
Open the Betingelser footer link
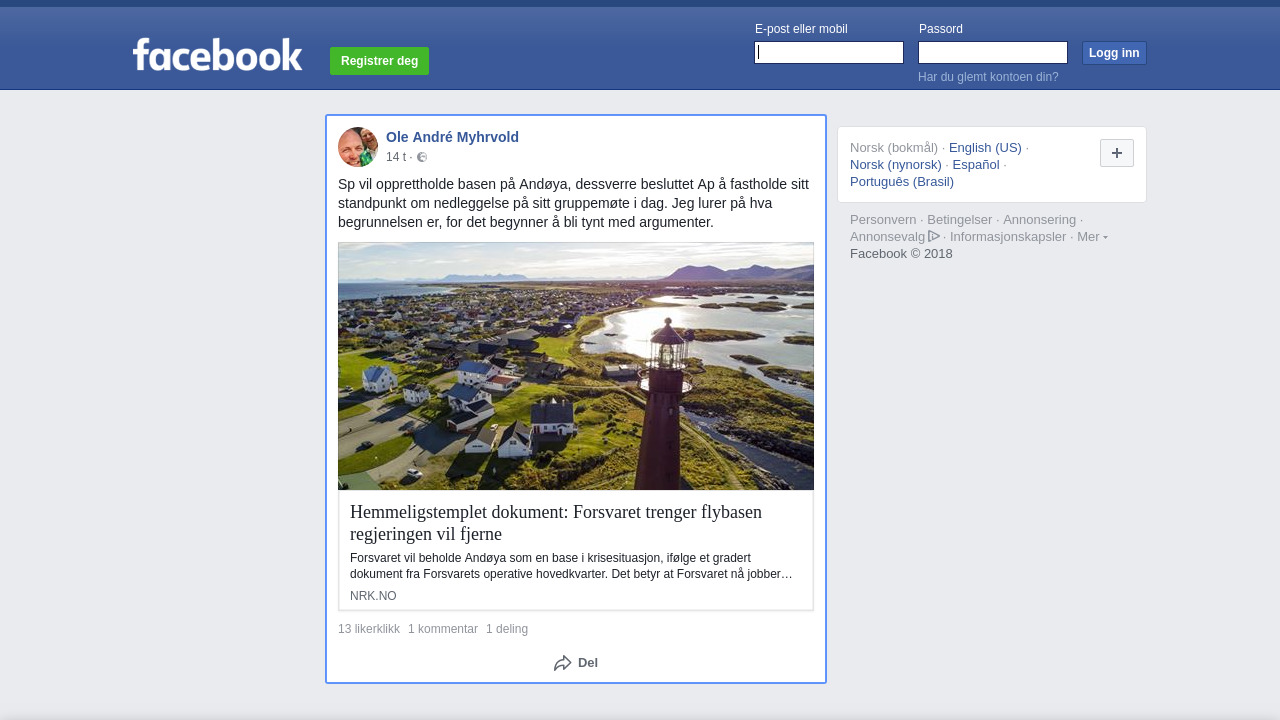click(x=960, y=220)
